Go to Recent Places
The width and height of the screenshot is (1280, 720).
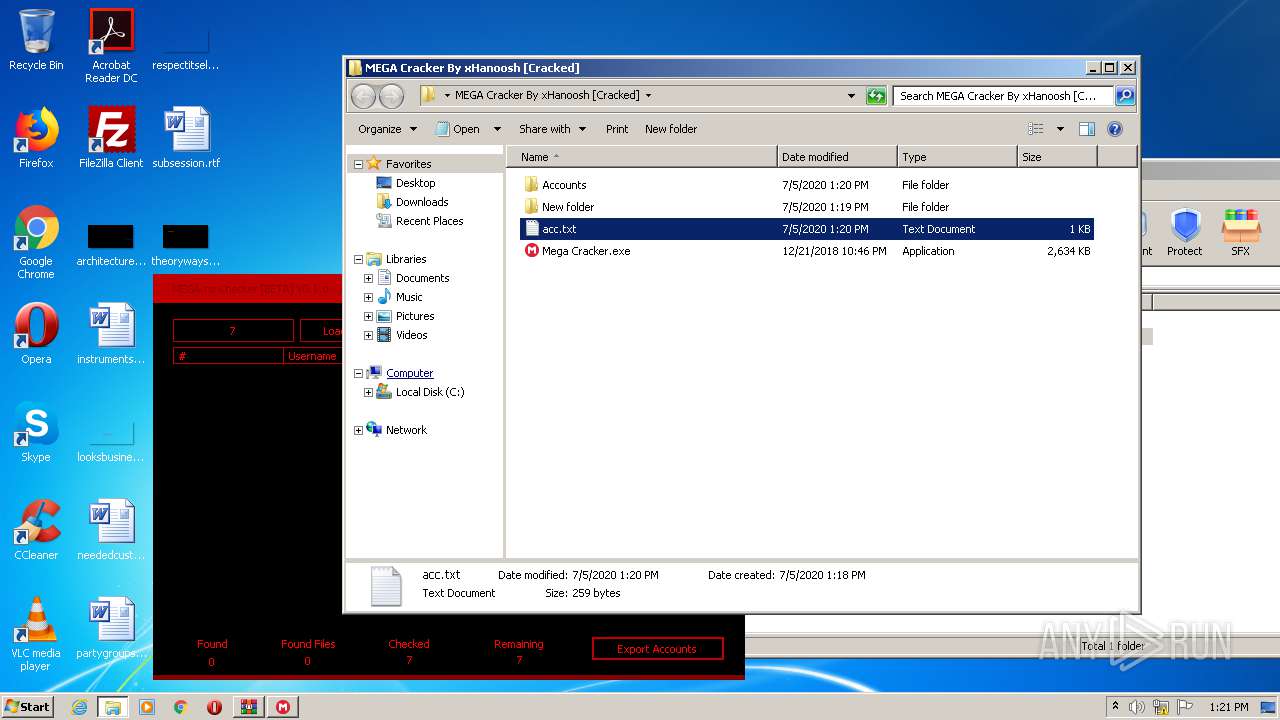[429, 221]
